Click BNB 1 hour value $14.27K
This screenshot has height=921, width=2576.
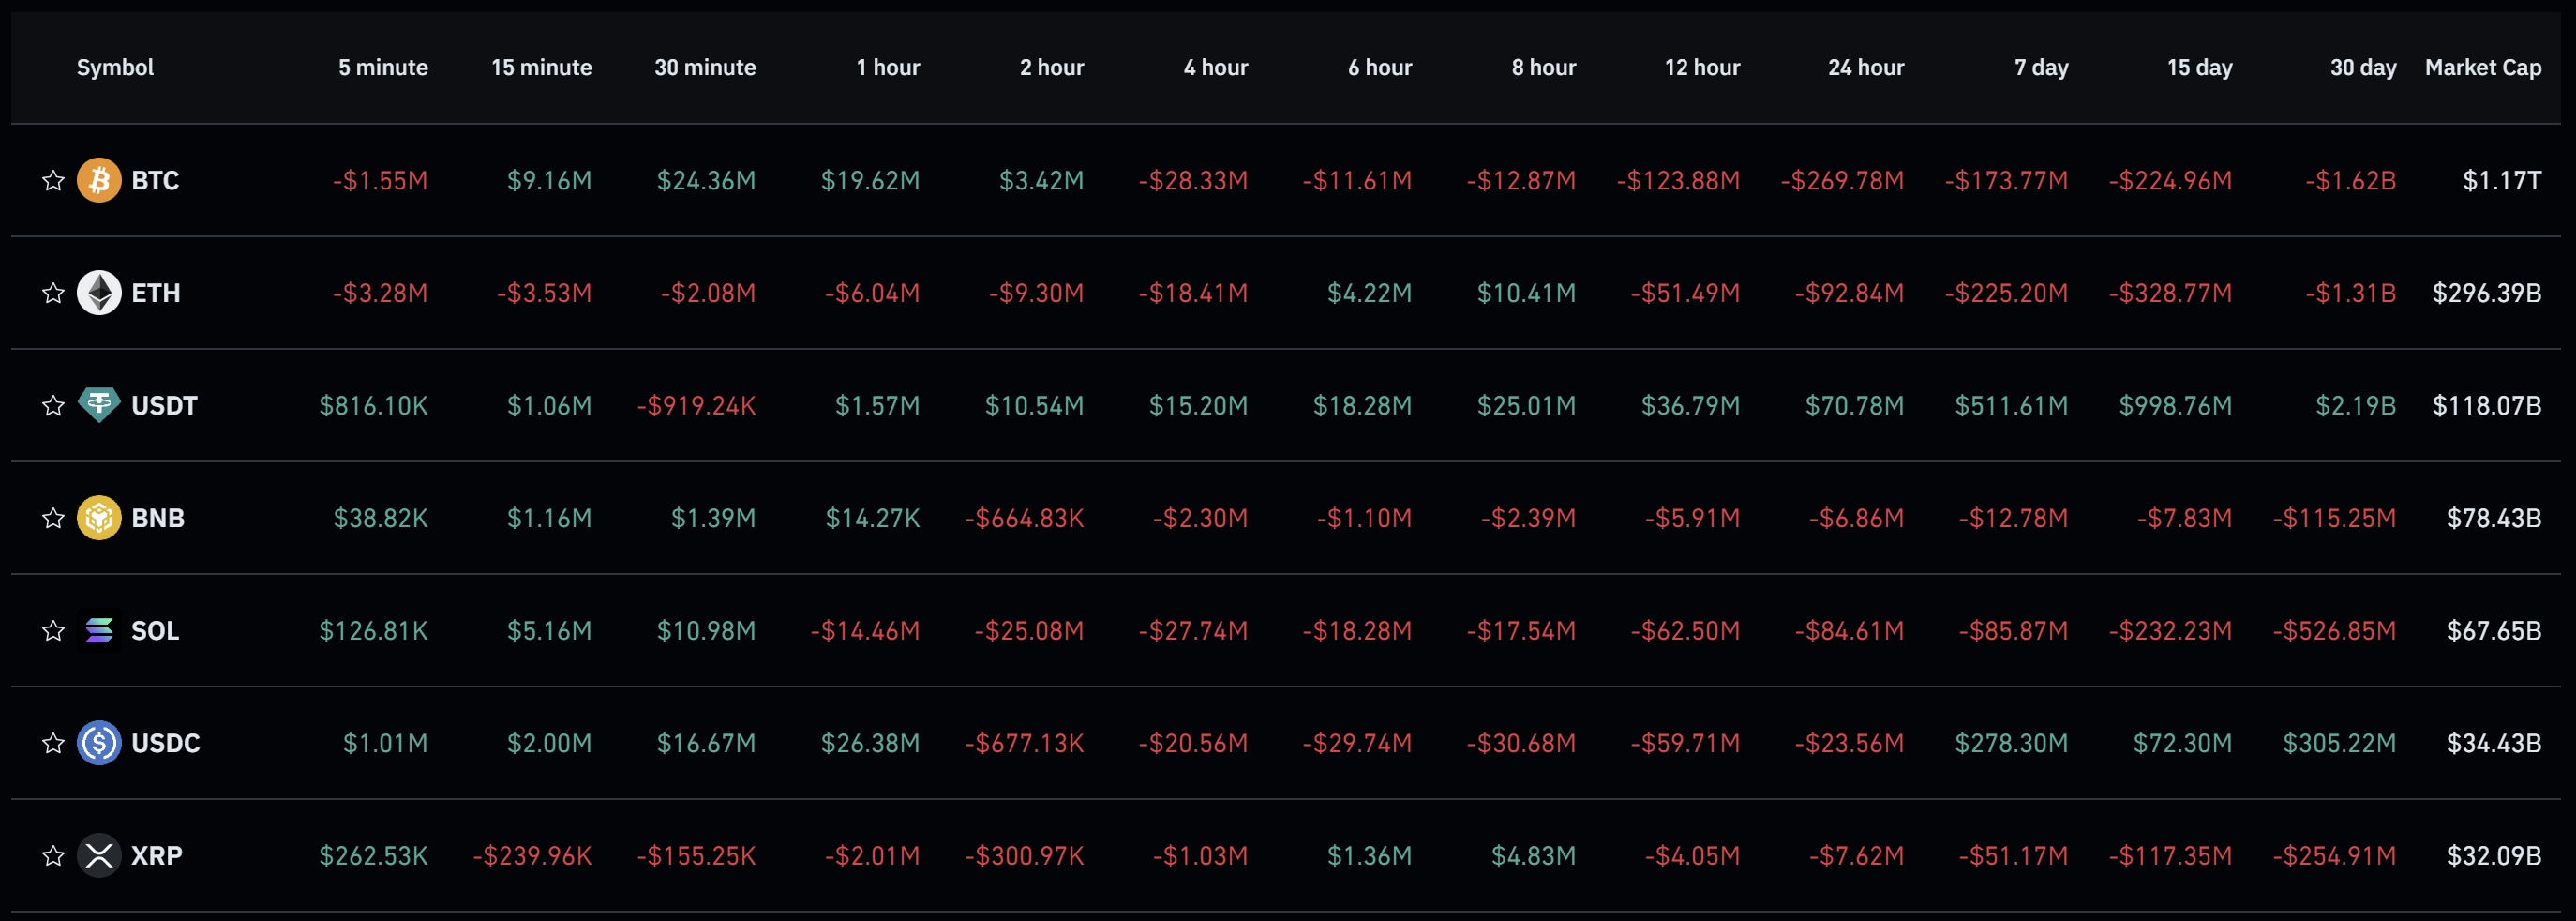(x=872, y=518)
